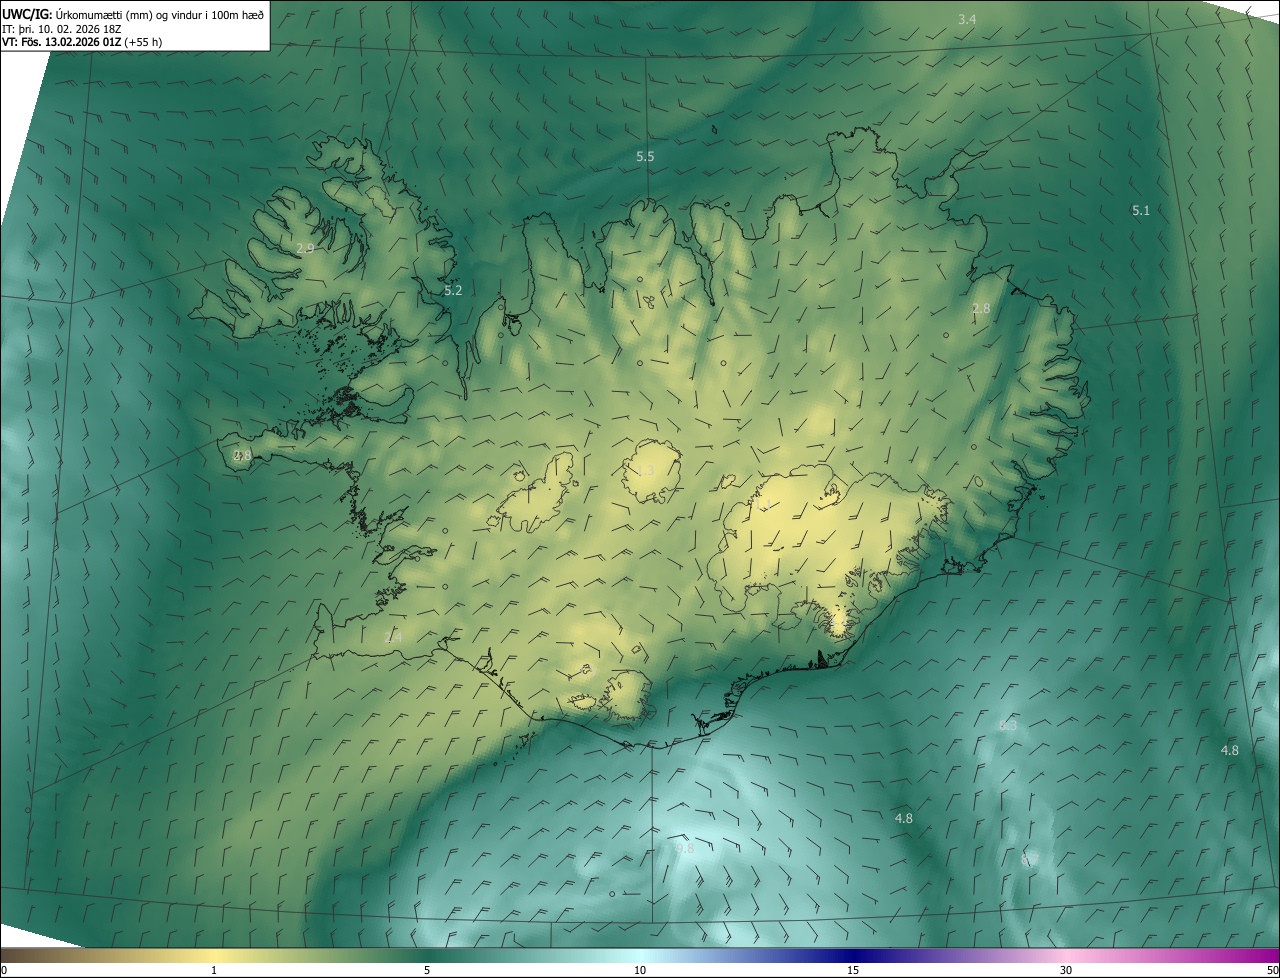Click the 9.8 value label south of Iceland
This screenshot has width=1280, height=978.
point(685,849)
